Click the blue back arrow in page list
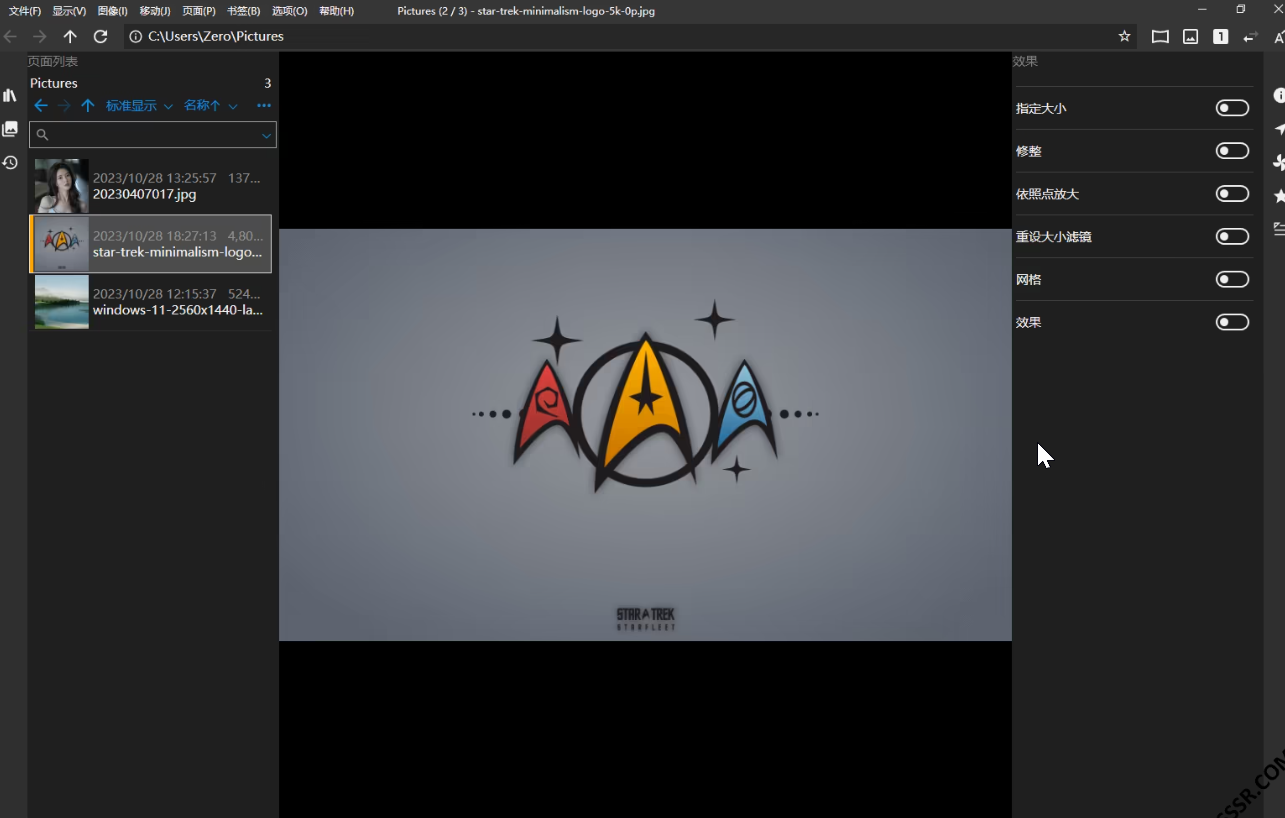 [41, 106]
